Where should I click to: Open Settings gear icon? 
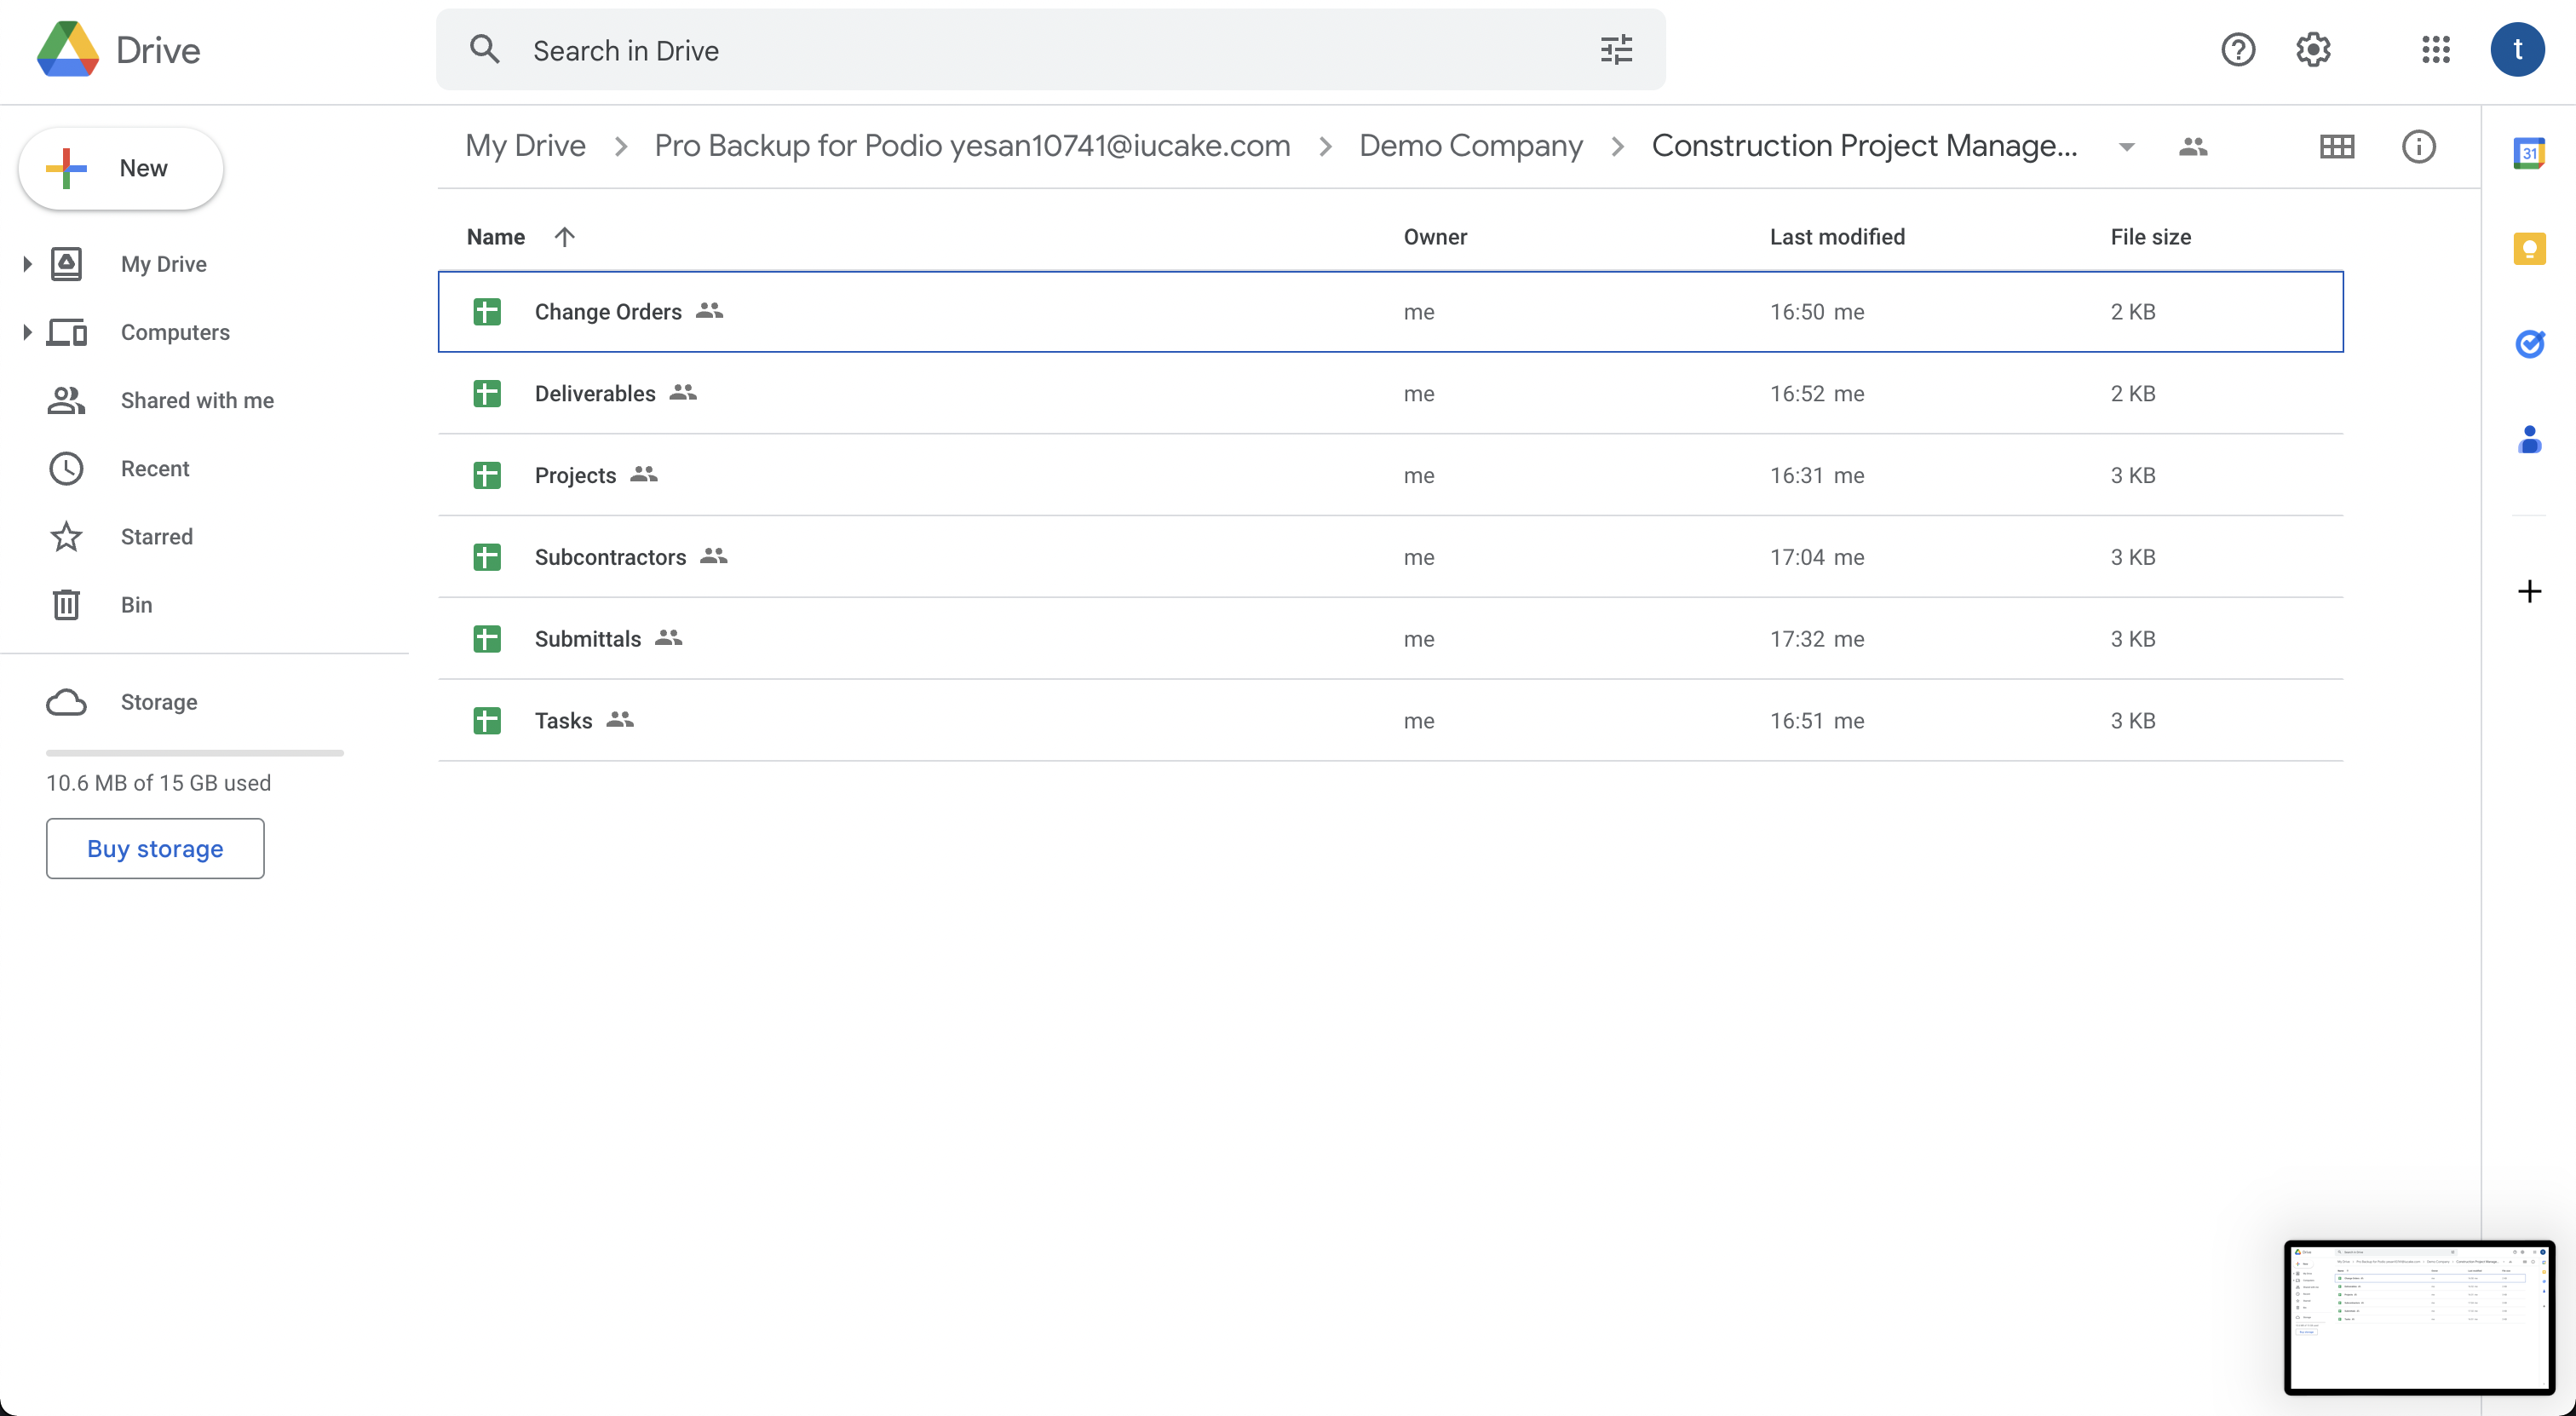tap(2312, 50)
